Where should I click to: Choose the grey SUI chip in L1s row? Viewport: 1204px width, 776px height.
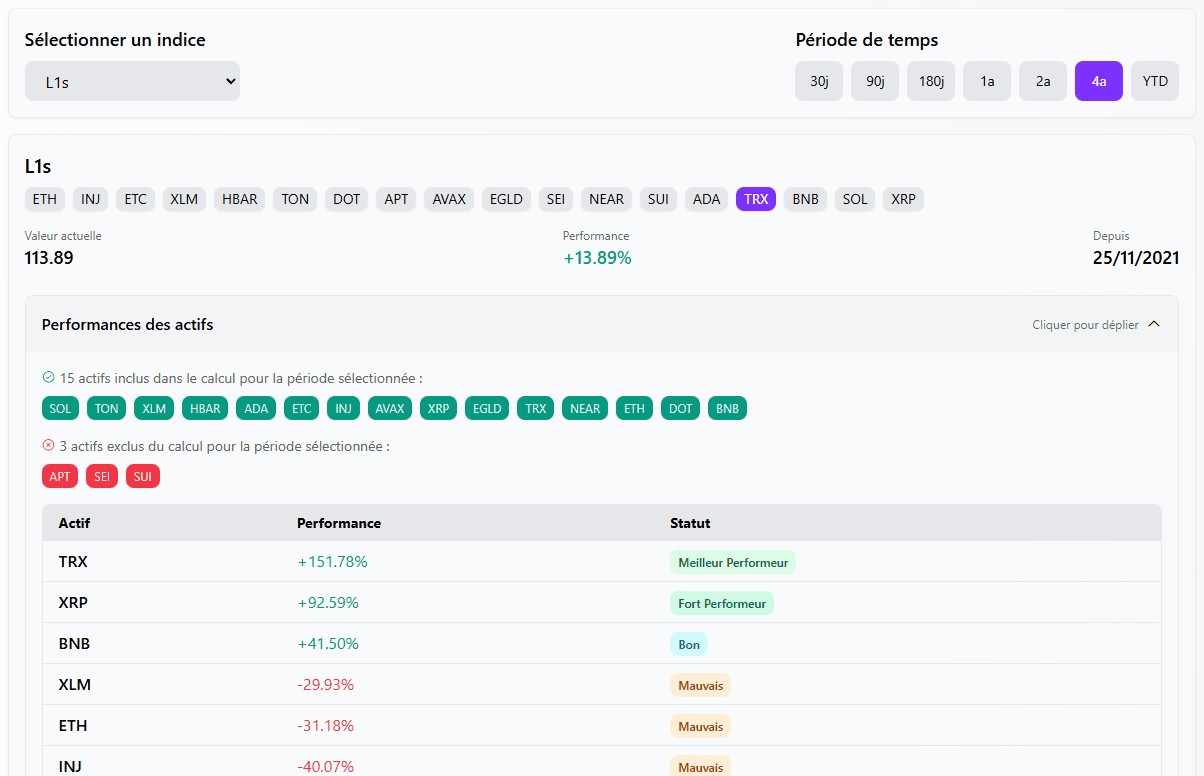658,199
